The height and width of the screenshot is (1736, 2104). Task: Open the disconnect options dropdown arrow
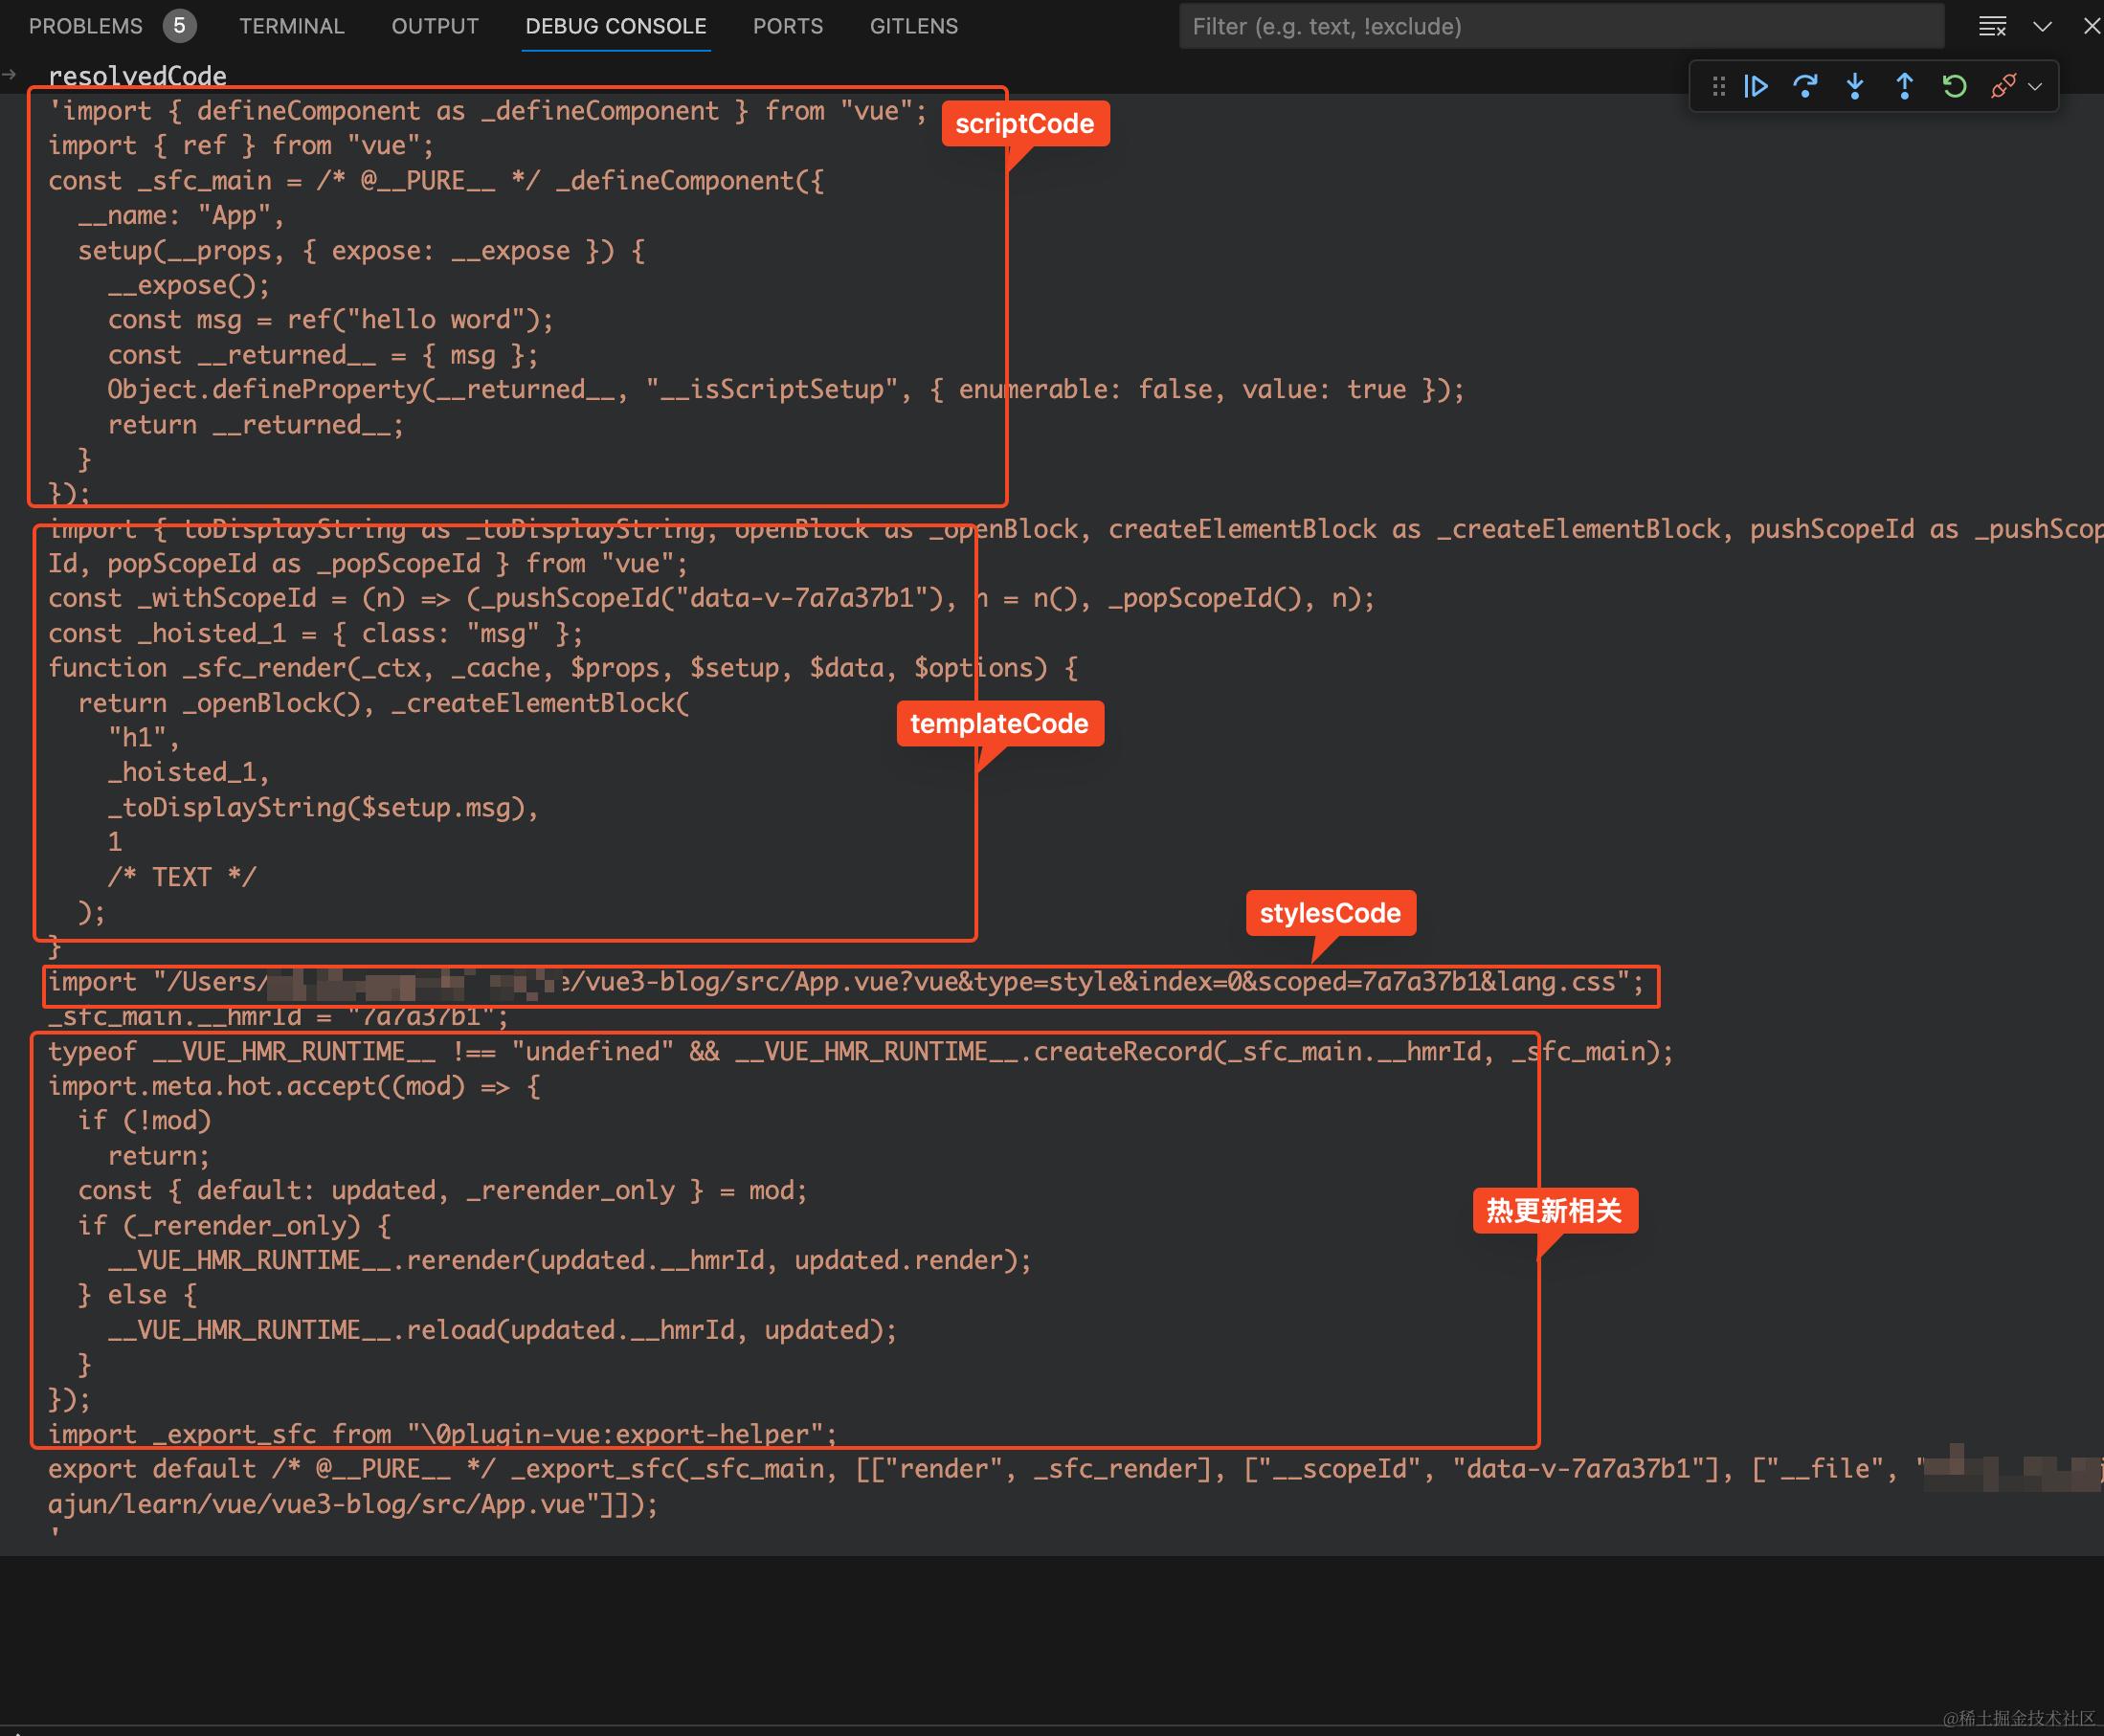click(x=2035, y=87)
